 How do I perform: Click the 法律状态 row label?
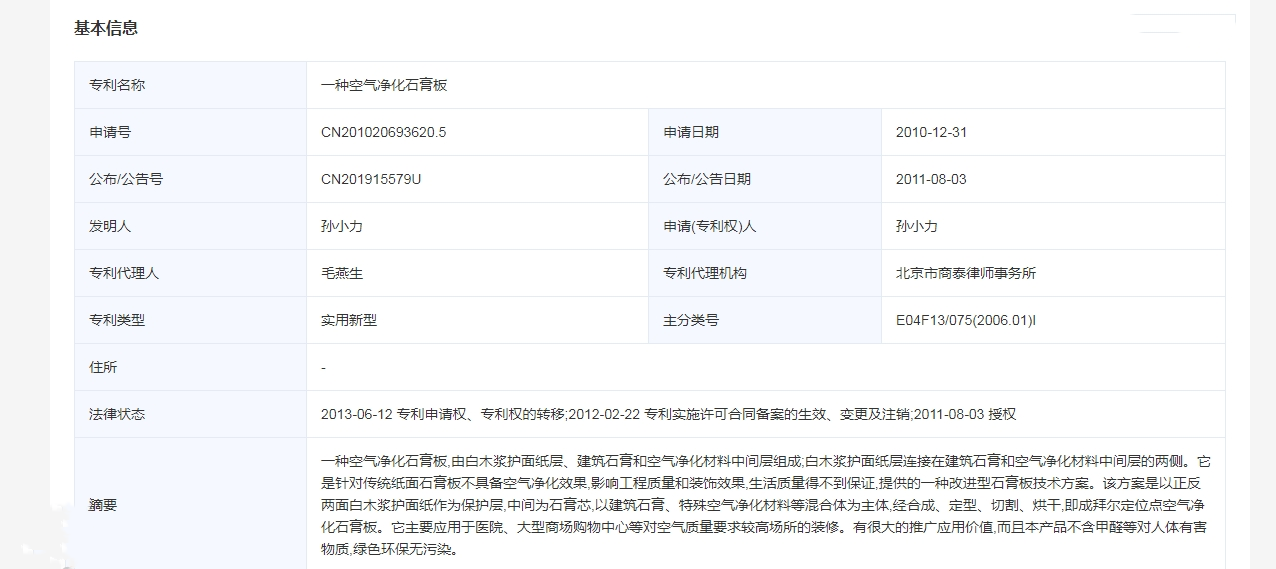point(117,414)
